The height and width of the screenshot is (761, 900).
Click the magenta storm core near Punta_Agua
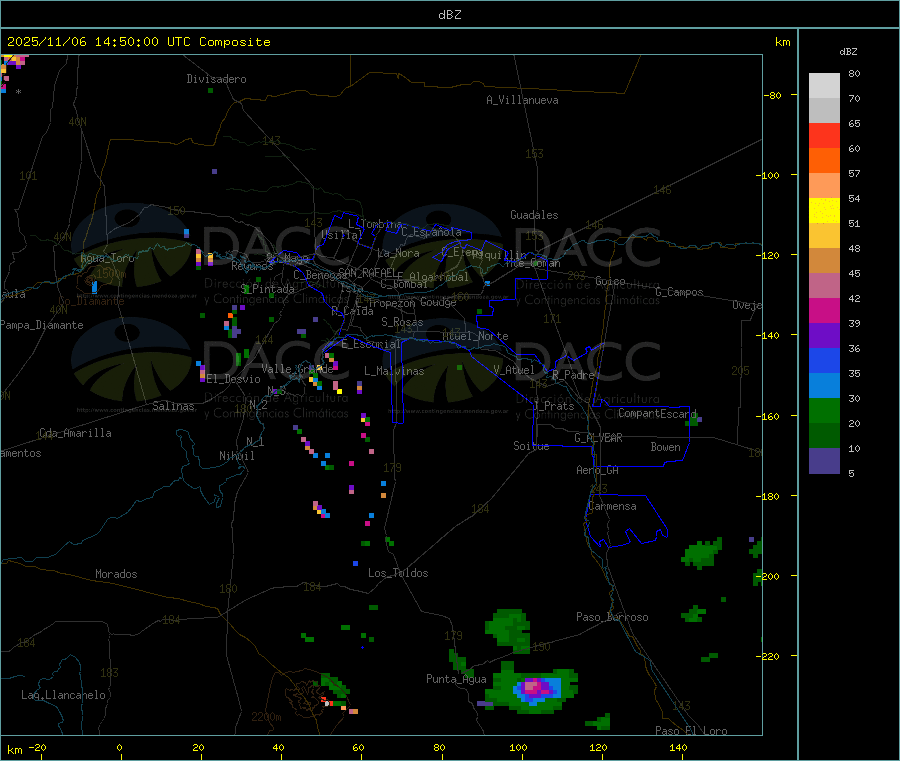coord(536,687)
